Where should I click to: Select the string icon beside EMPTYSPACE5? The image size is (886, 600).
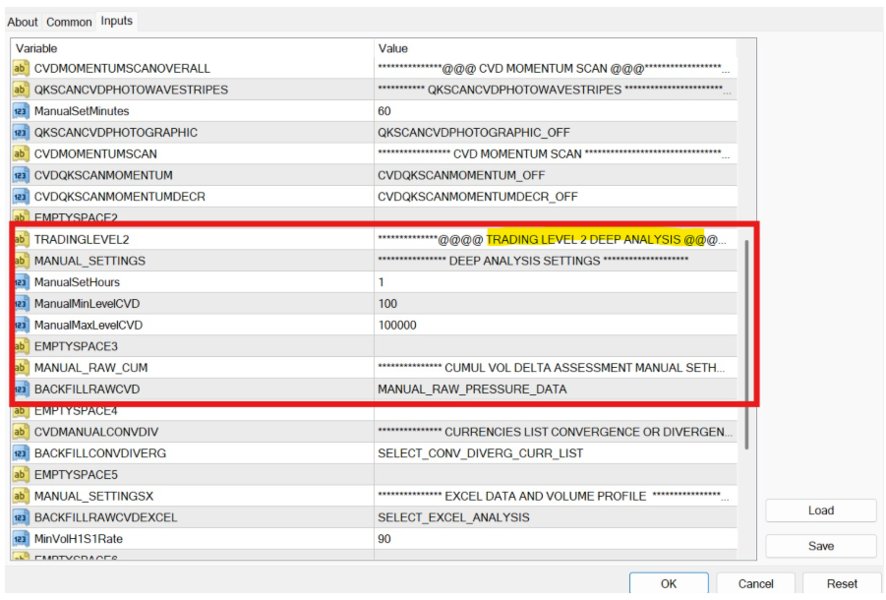click(x=20, y=475)
